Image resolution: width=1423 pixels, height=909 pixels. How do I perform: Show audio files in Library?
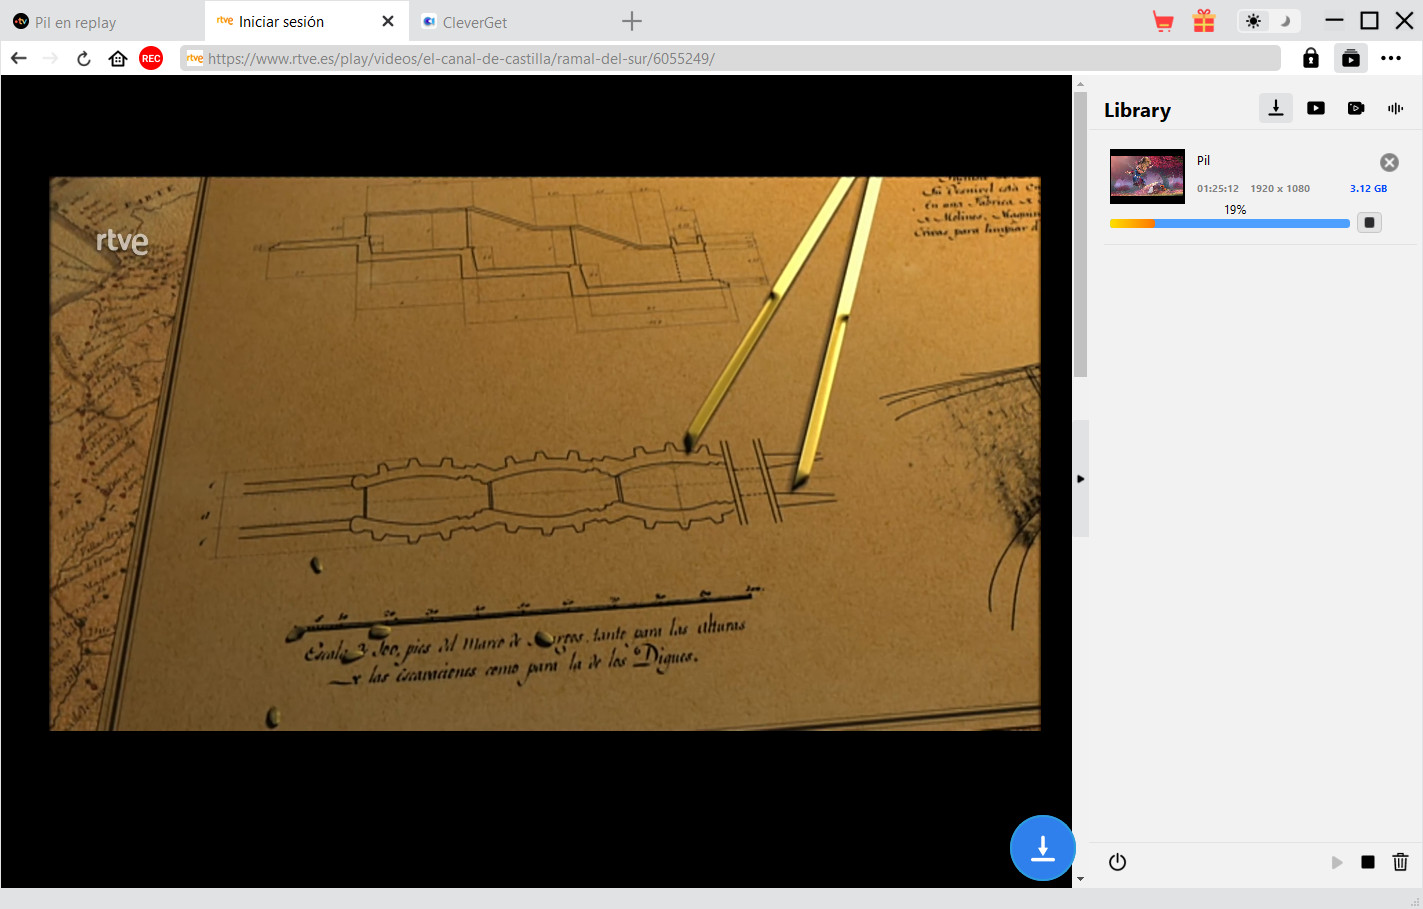coord(1396,108)
